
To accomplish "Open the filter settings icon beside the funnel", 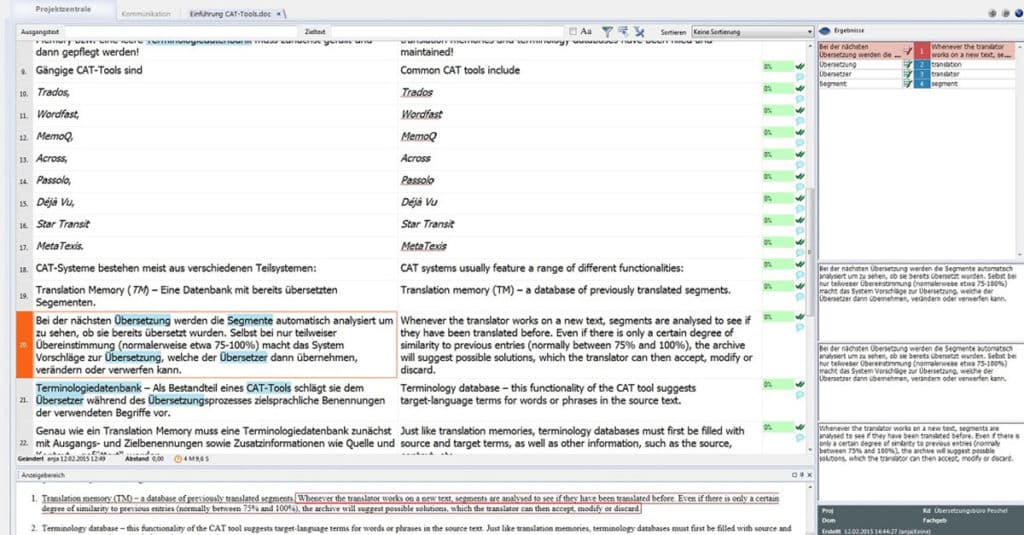I will (x=623, y=31).
